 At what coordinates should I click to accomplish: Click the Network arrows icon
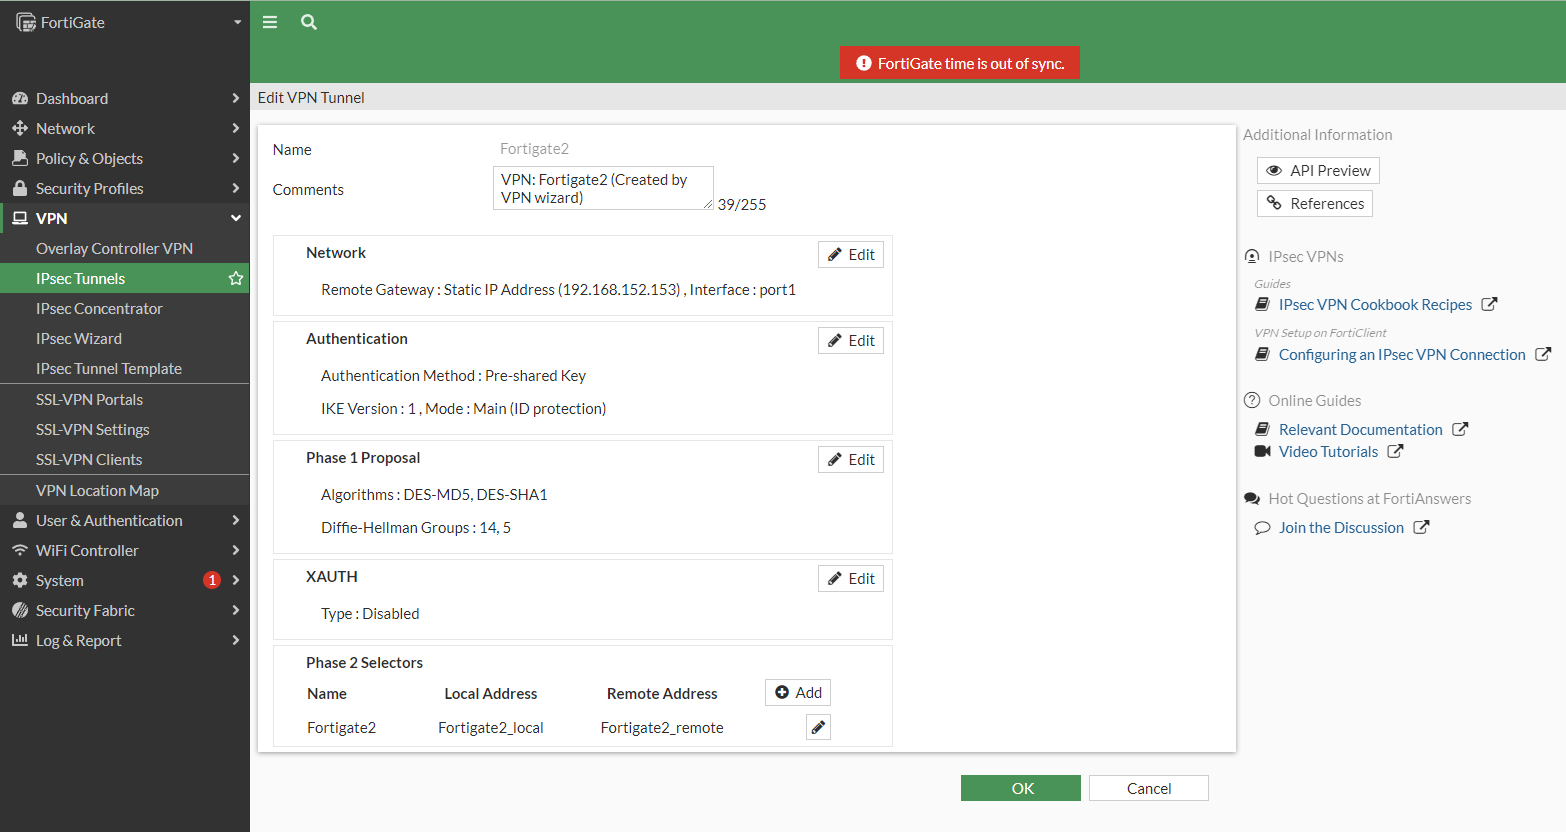coord(20,128)
